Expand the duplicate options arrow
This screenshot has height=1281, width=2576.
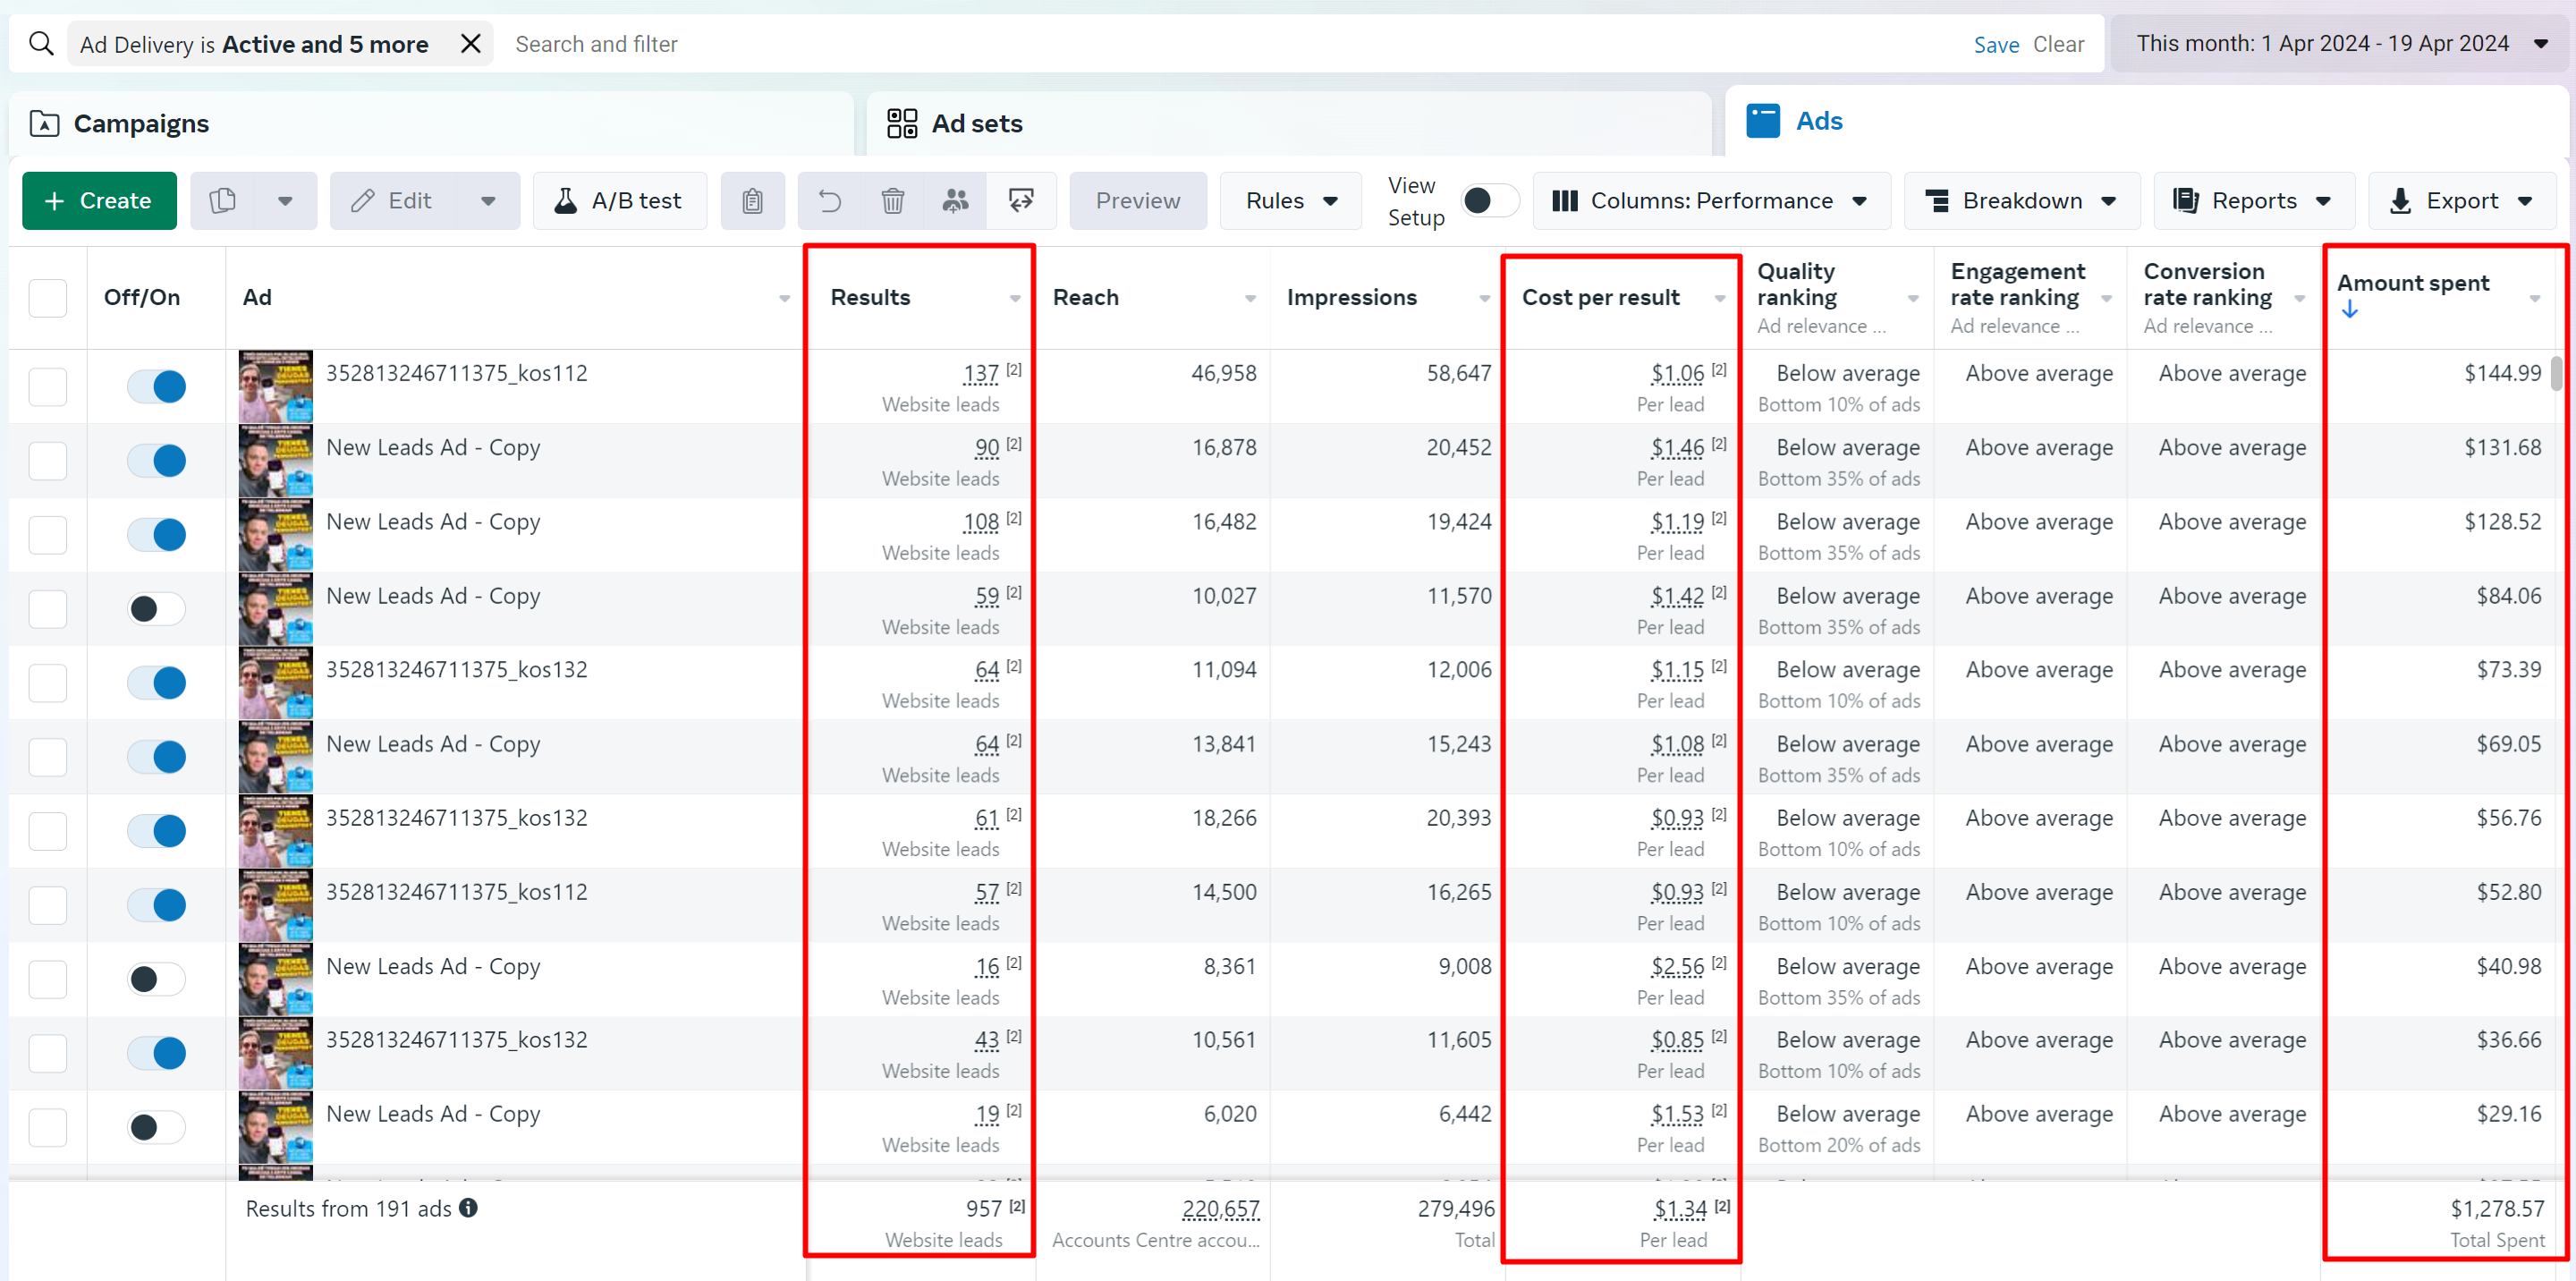285,201
